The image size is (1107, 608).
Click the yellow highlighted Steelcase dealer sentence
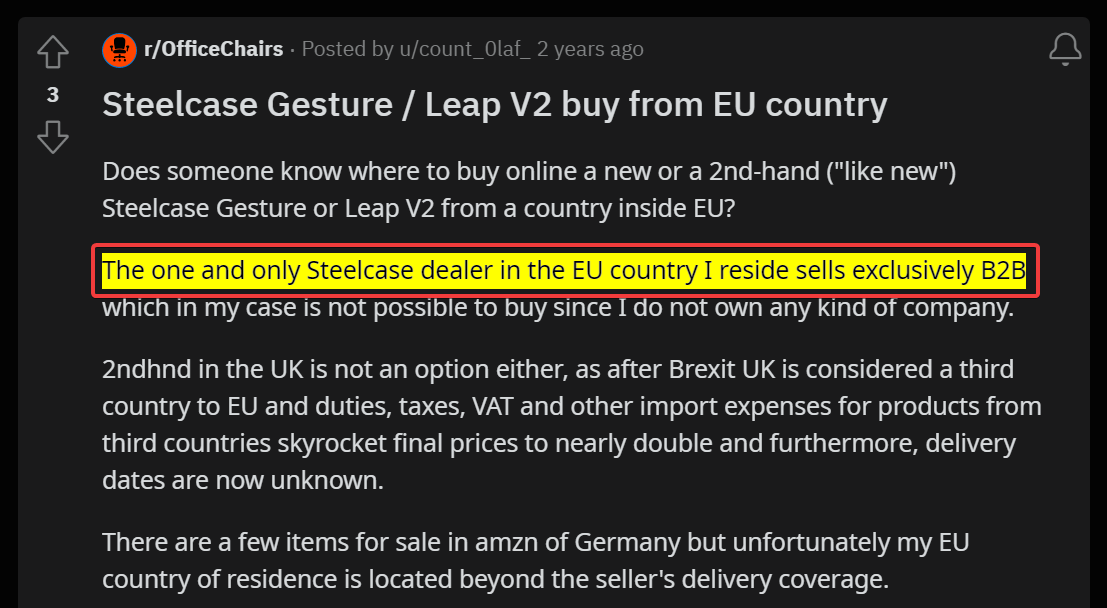click(x=564, y=270)
